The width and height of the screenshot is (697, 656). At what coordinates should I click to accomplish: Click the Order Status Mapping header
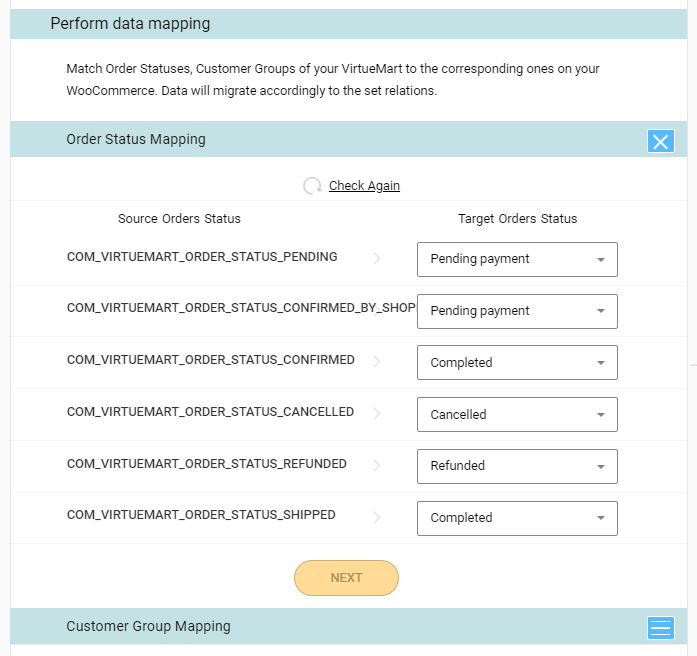coord(348,139)
